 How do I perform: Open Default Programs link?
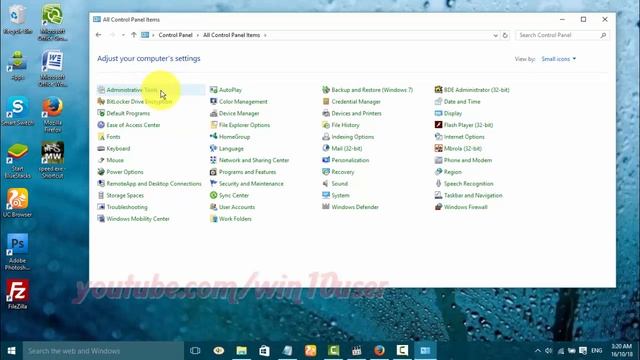click(128, 113)
